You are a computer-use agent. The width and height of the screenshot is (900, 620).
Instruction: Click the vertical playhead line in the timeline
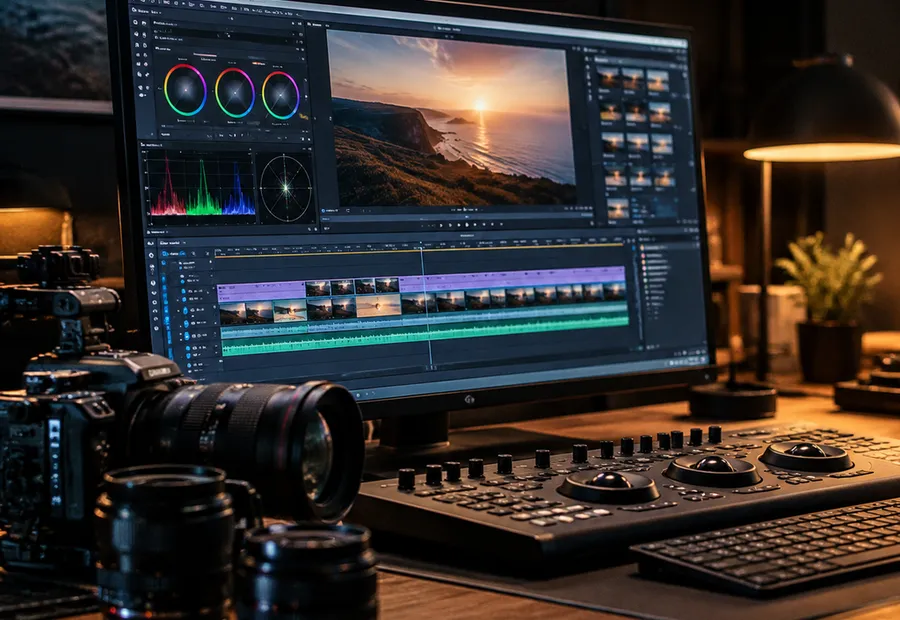coord(426,306)
